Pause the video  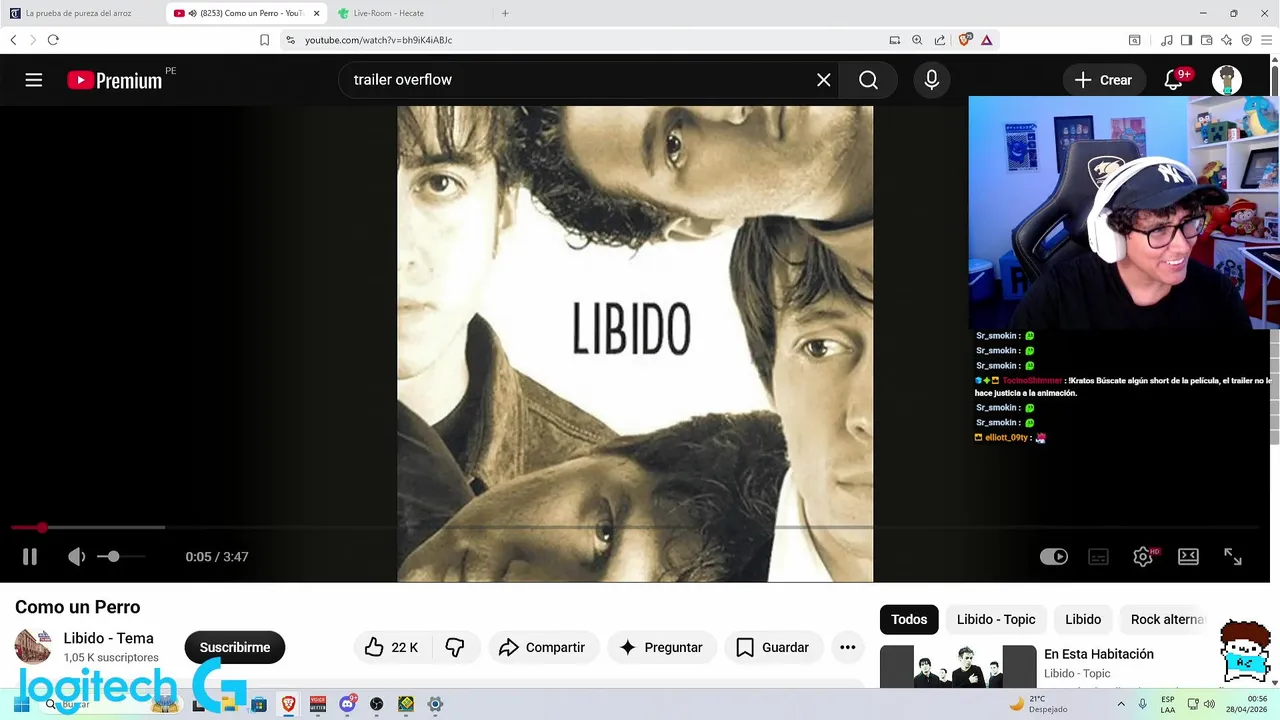coord(30,557)
